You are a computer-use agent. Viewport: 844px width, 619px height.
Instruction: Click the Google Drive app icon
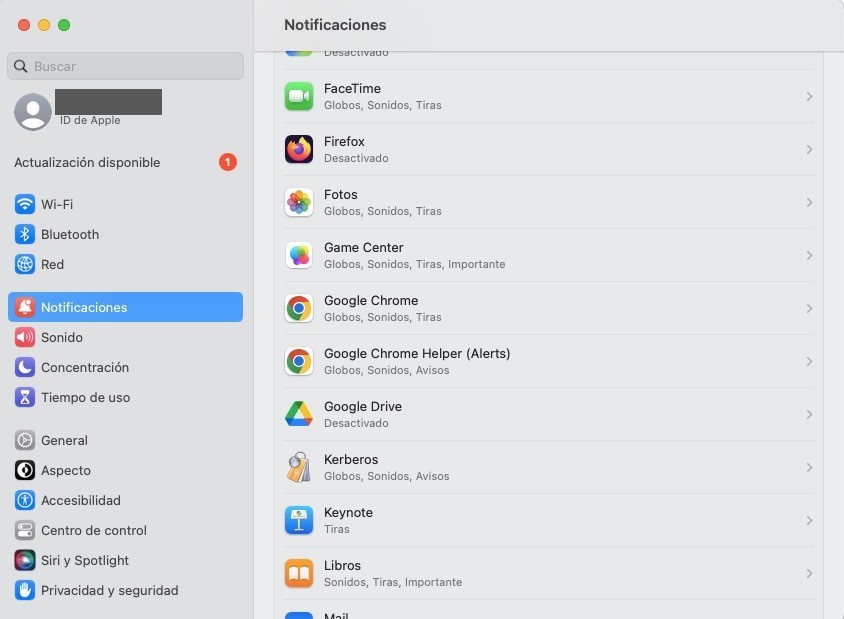pyautogui.click(x=299, y=414)
